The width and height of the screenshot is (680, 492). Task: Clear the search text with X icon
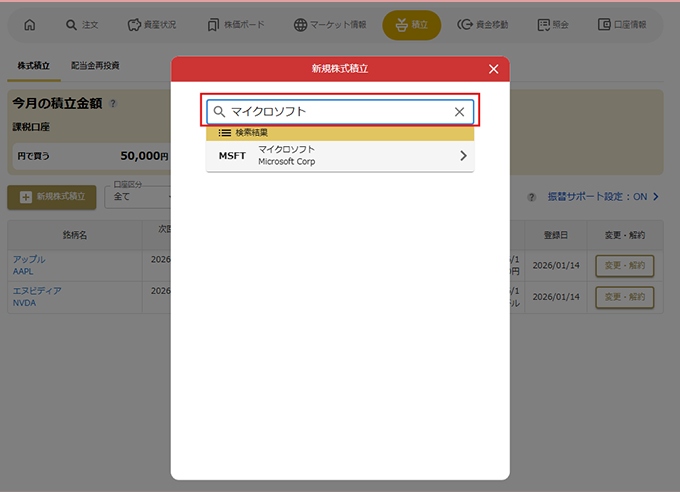click(459, 112)
